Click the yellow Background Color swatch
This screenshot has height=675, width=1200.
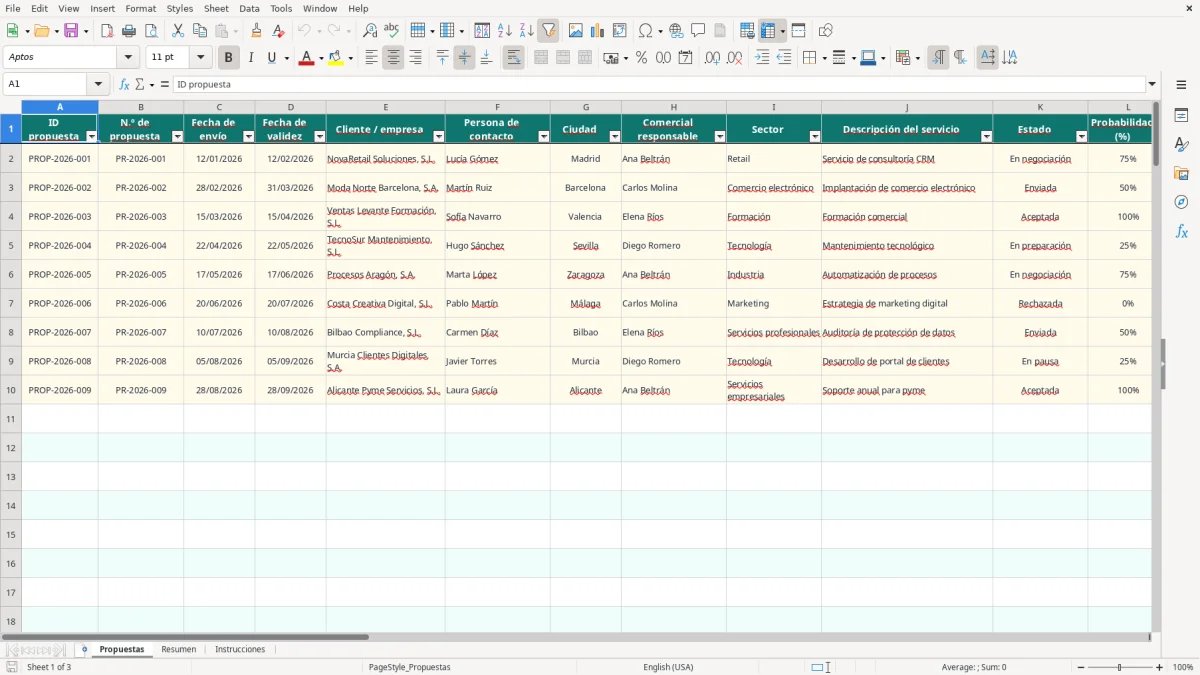pos(336,58)
